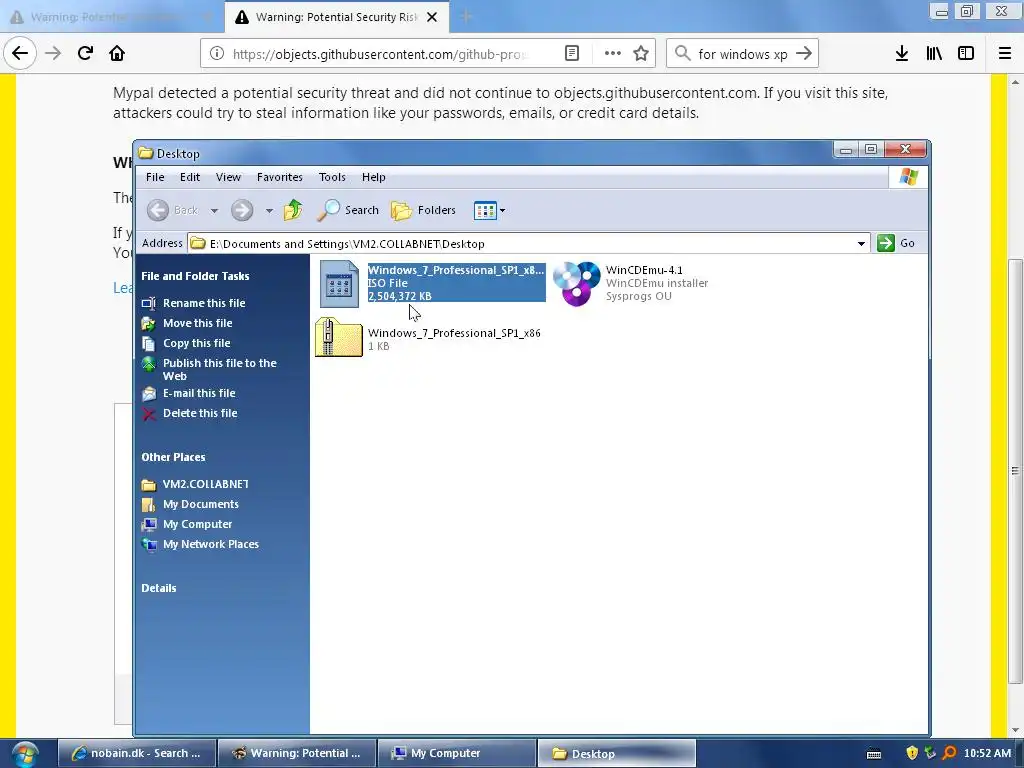Switch to My Computer taskbar button
This screenshot has width=1024, height=768.
pos(456,754)
